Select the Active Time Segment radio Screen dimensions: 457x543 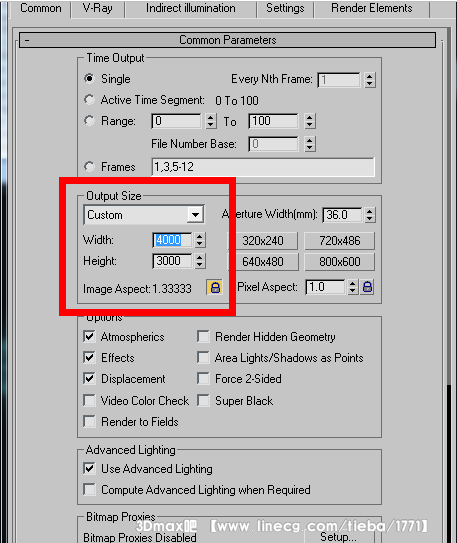(x=89, y=100)
